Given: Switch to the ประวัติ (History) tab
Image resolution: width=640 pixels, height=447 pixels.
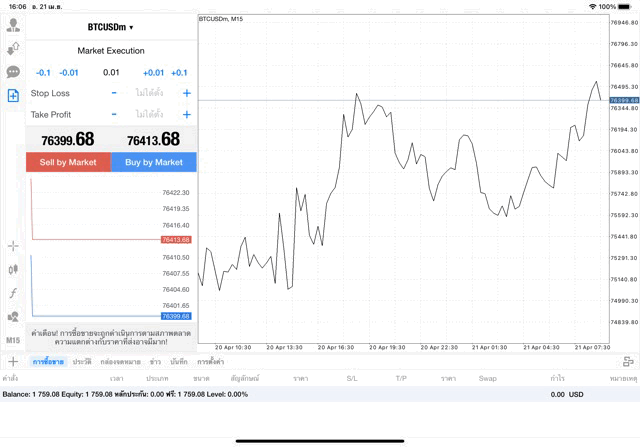Looking at the screenshot, I should 81,361.
